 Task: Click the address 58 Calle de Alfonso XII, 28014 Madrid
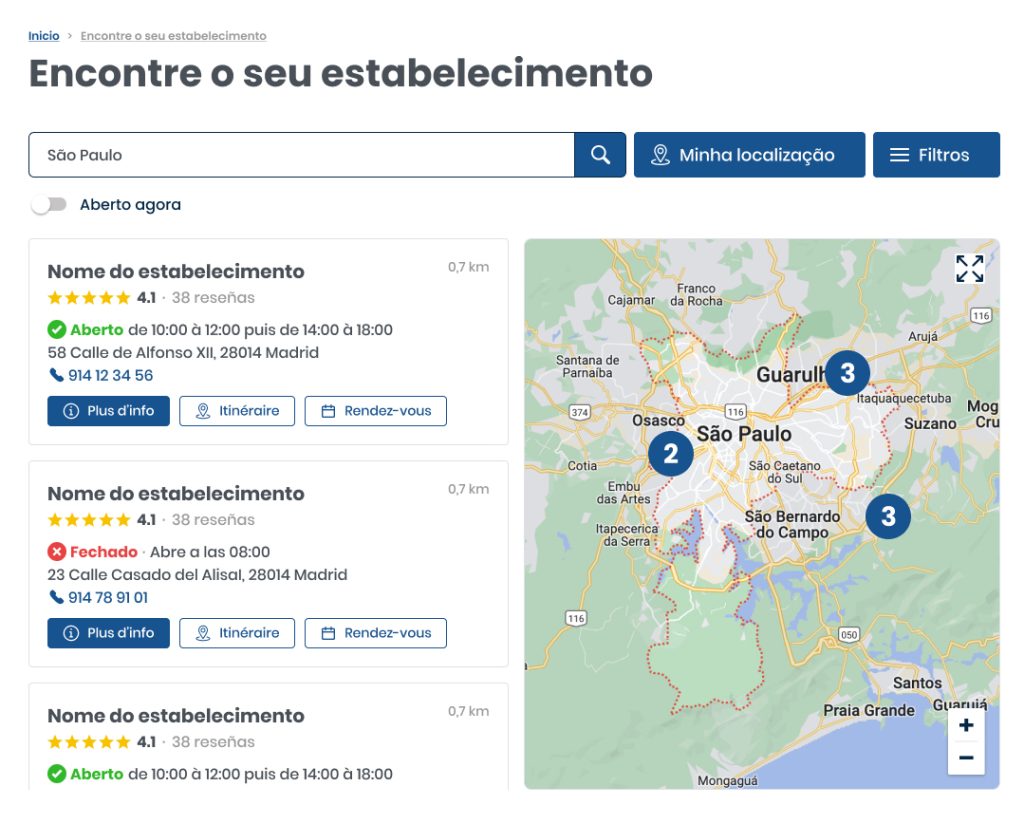click(x=184, y=353)
